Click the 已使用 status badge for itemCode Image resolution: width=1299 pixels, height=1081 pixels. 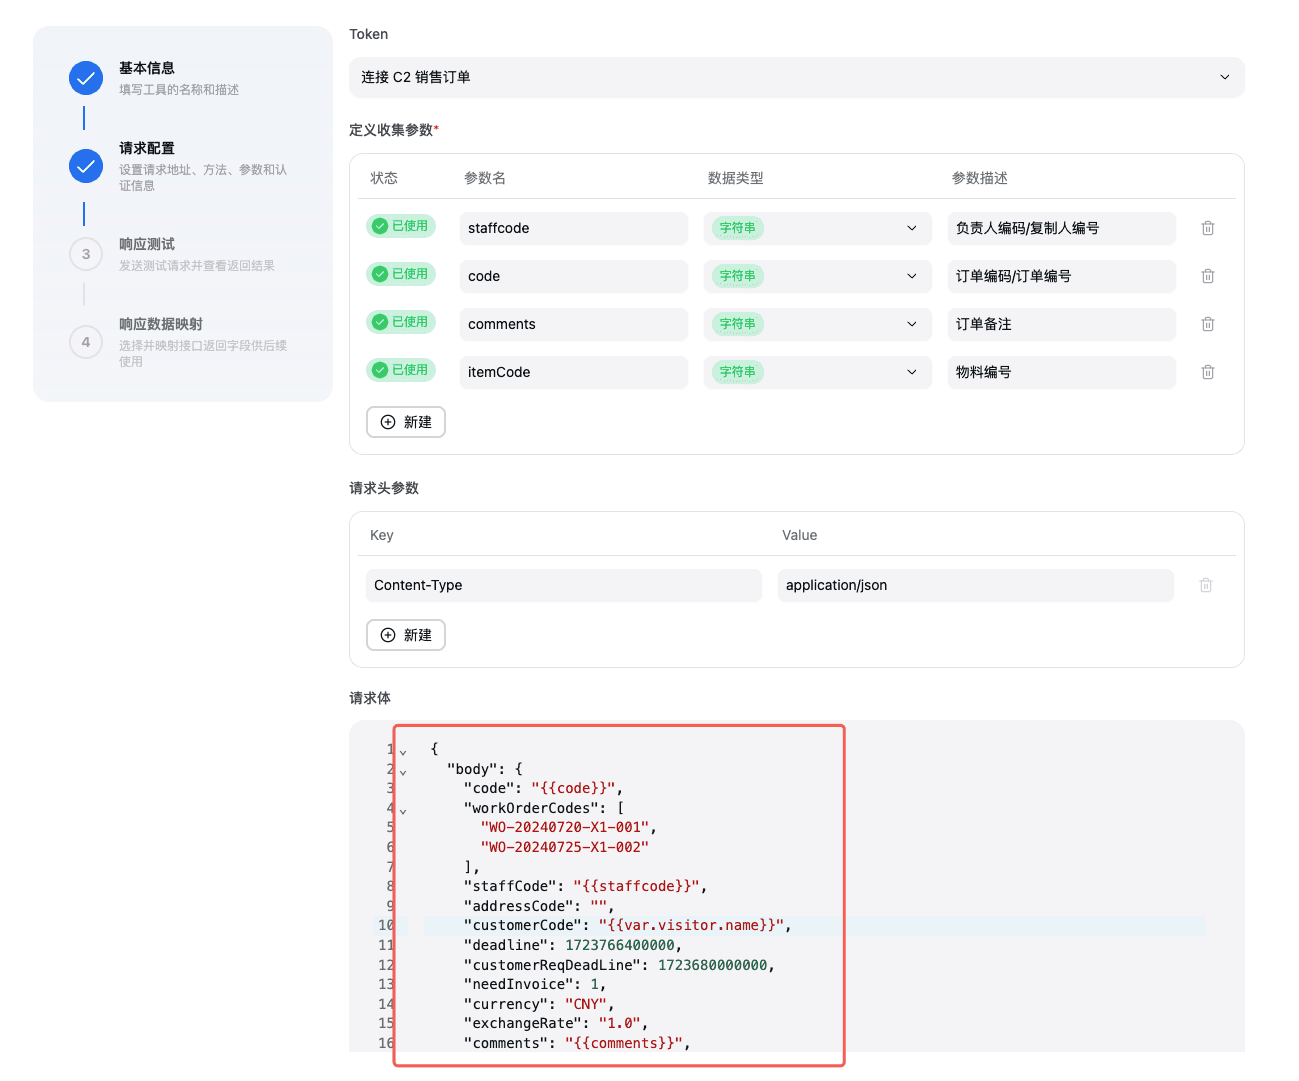tap(401, 370)
